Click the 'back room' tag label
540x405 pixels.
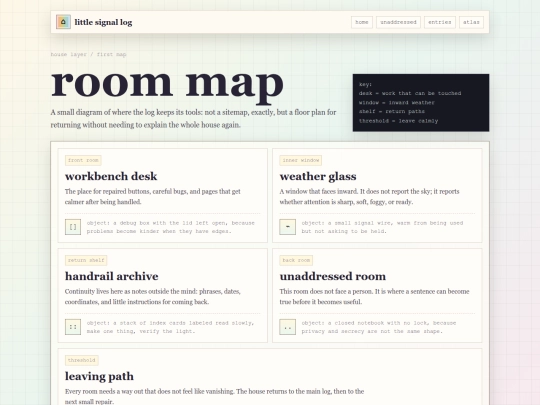tap(296, 260)
